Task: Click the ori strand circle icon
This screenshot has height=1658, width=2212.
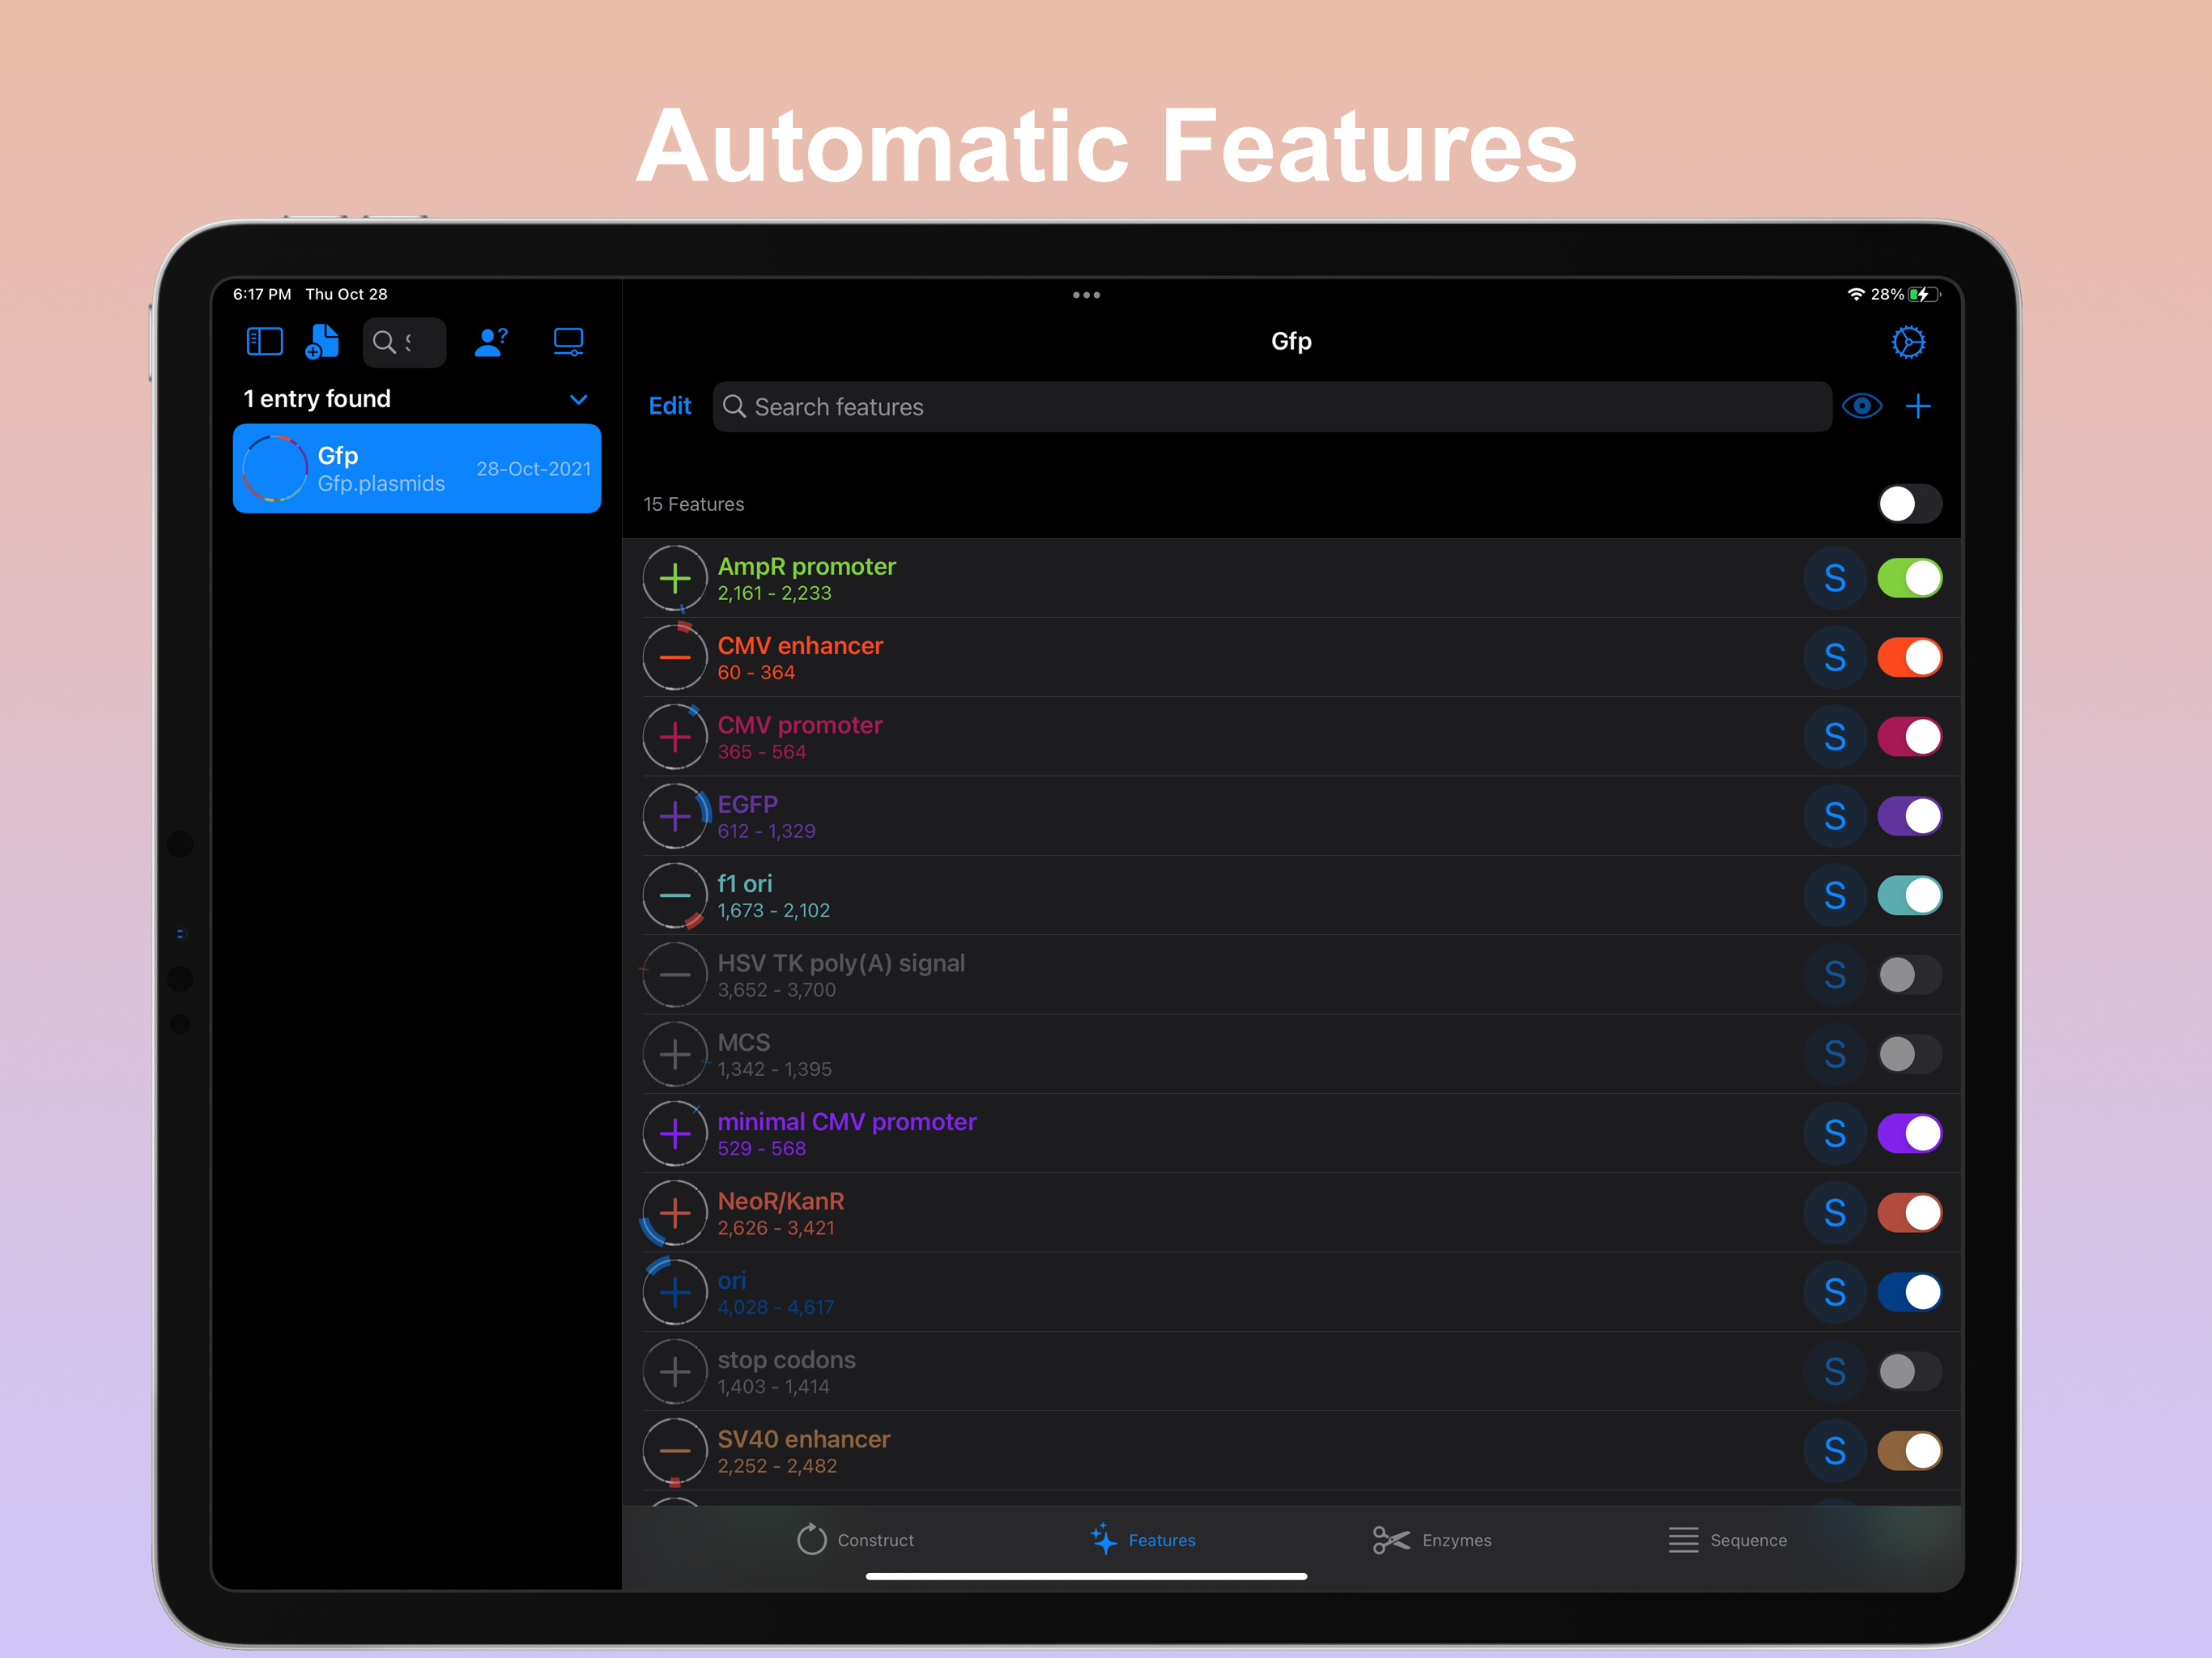Action: (x=675, y=1292)
